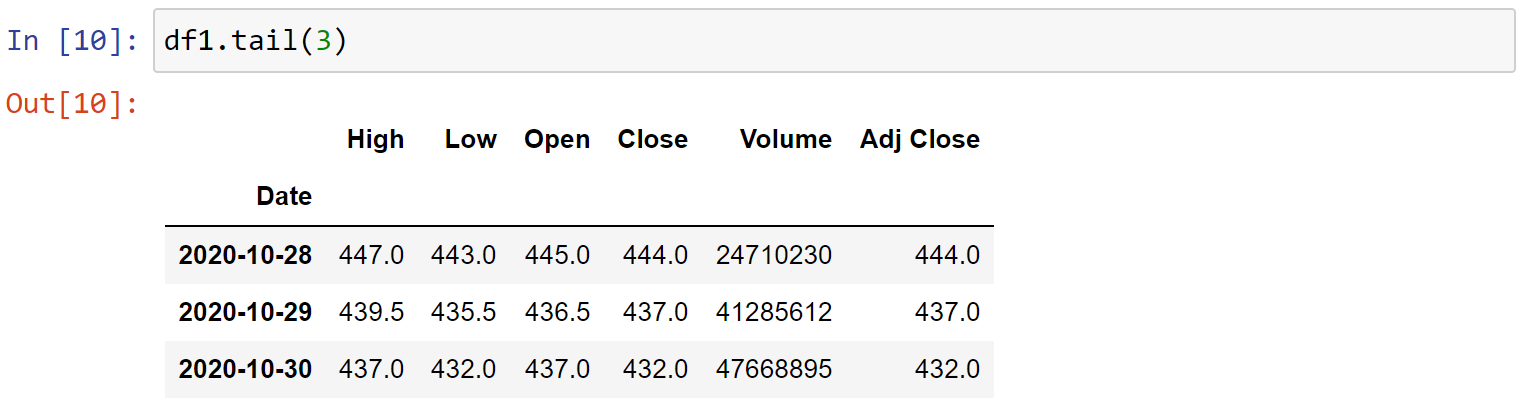Click the In [10] input prompt

click(73, 42)
